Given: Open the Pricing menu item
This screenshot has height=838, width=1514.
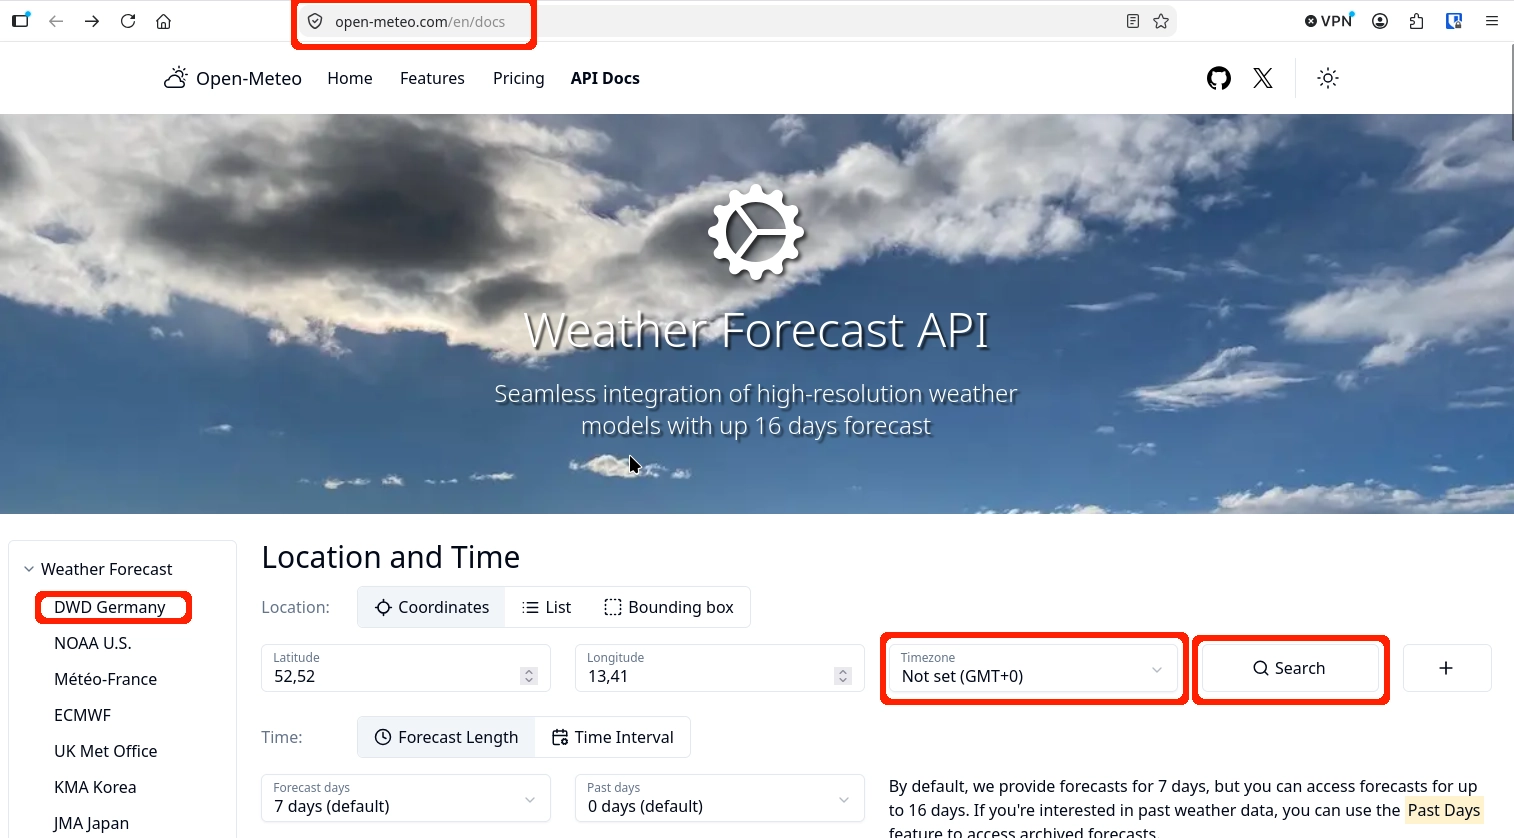Looking at the screenshot, I should coord(518,78).
